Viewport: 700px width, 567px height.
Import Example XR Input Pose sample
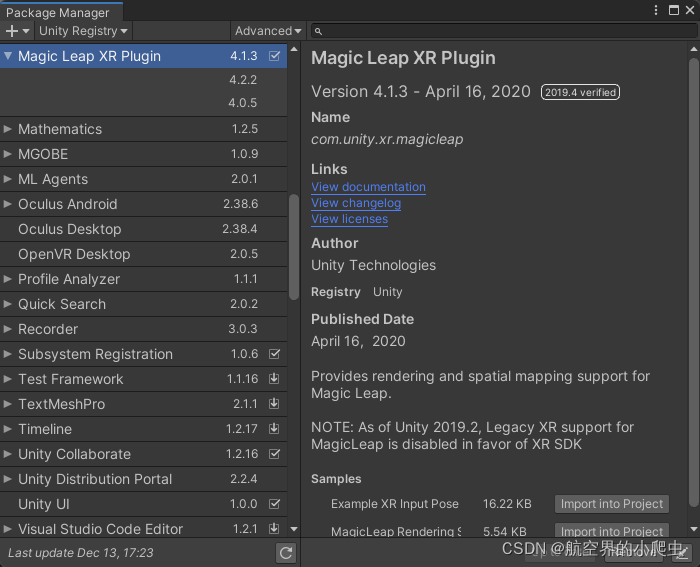(x=612, y=504)
